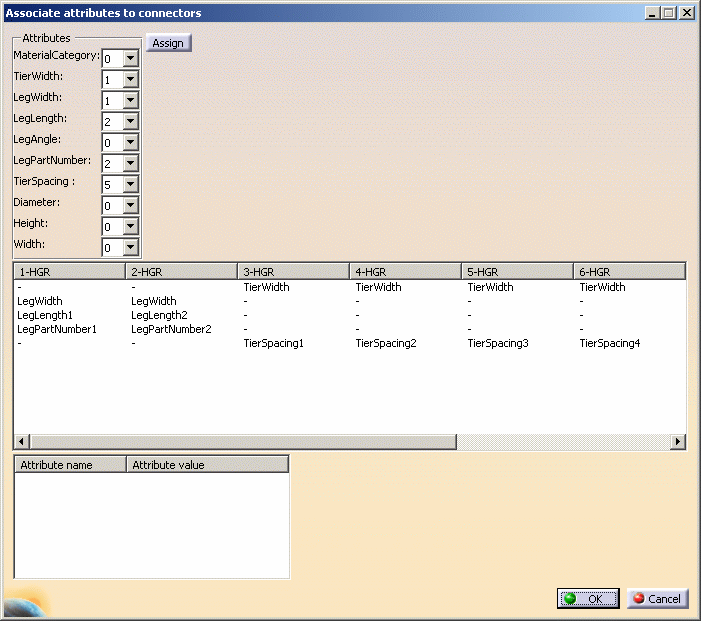The width and height of the screenshot is (701, 621).
Task: Maximize the Associate attributes dialog window
Action: 669,13
